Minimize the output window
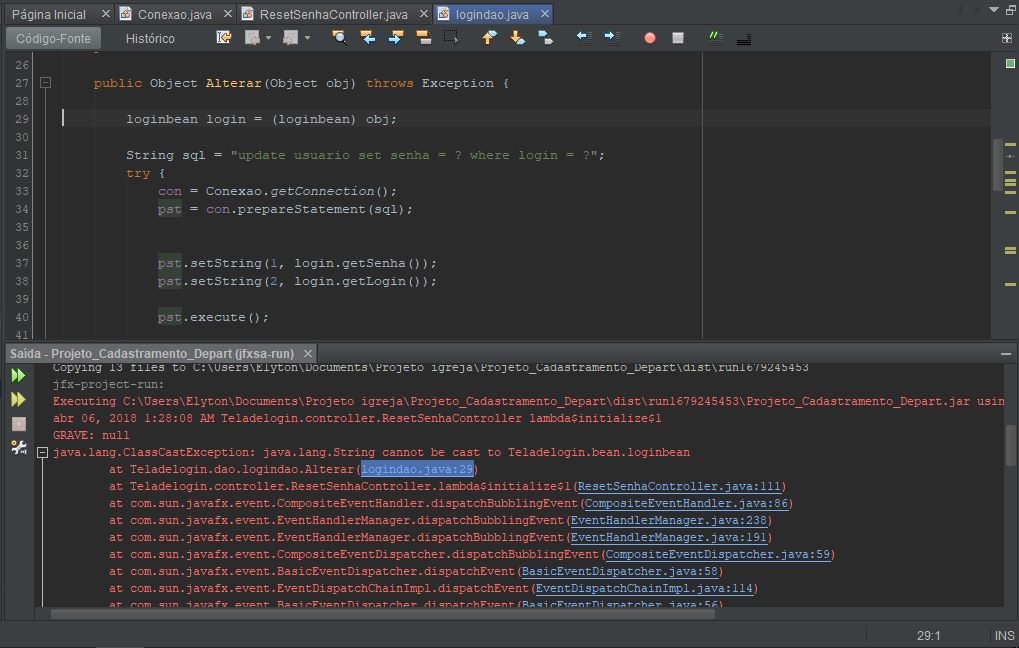 tap(1006, 354)
